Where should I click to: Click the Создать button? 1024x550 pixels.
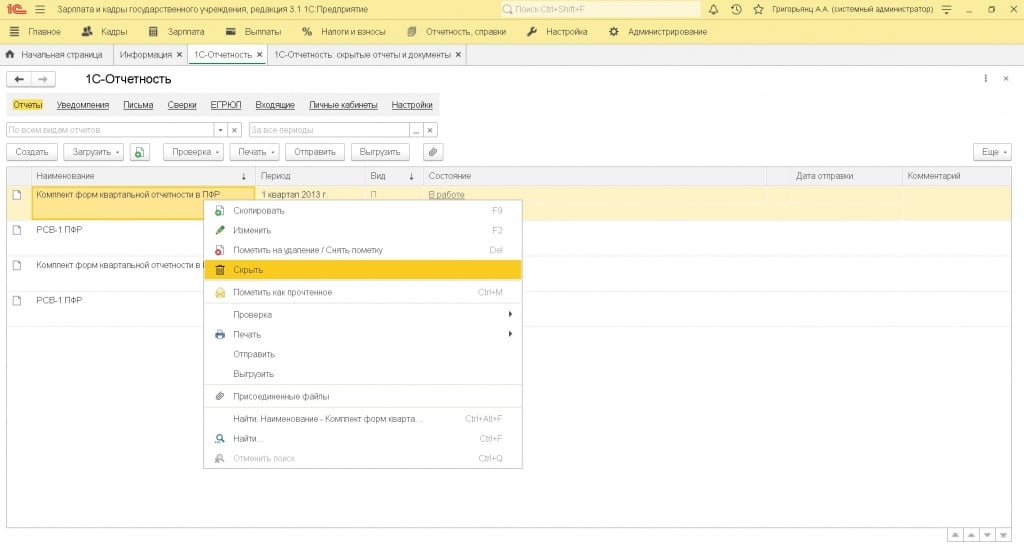coord(32,152)
